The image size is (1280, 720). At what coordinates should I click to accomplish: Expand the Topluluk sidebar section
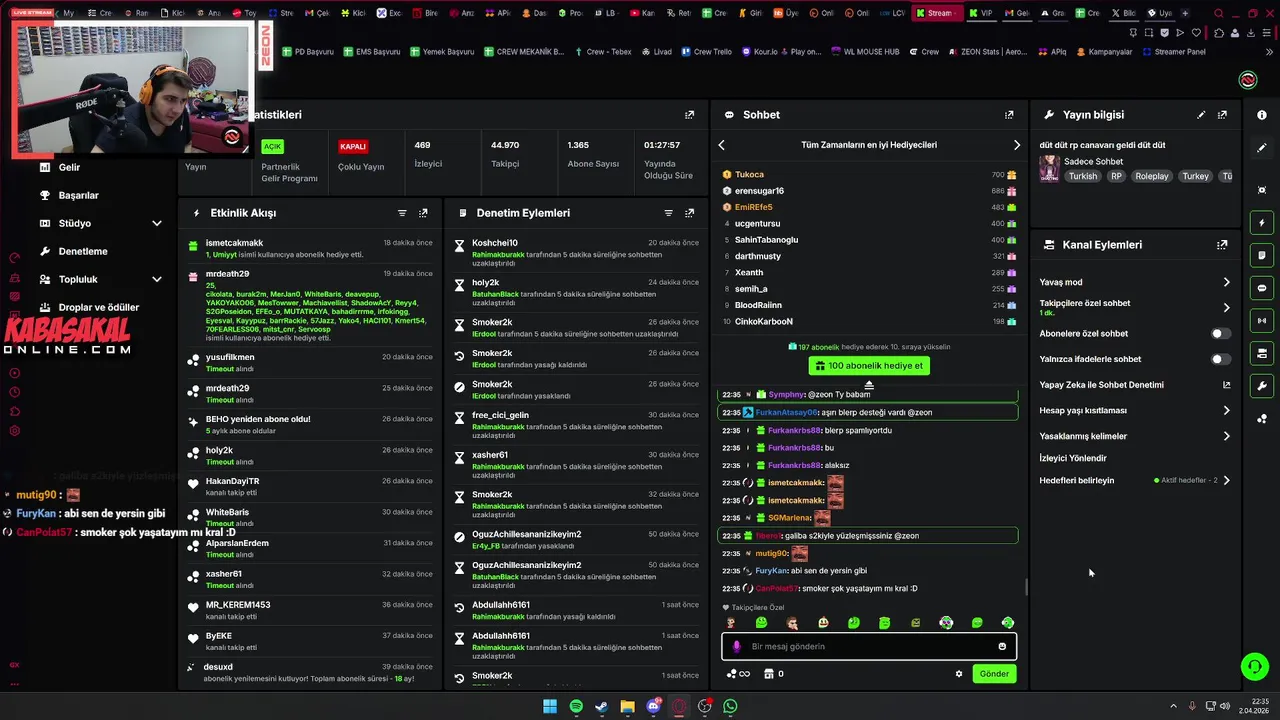pyautogui.click(x=157, y=279)
